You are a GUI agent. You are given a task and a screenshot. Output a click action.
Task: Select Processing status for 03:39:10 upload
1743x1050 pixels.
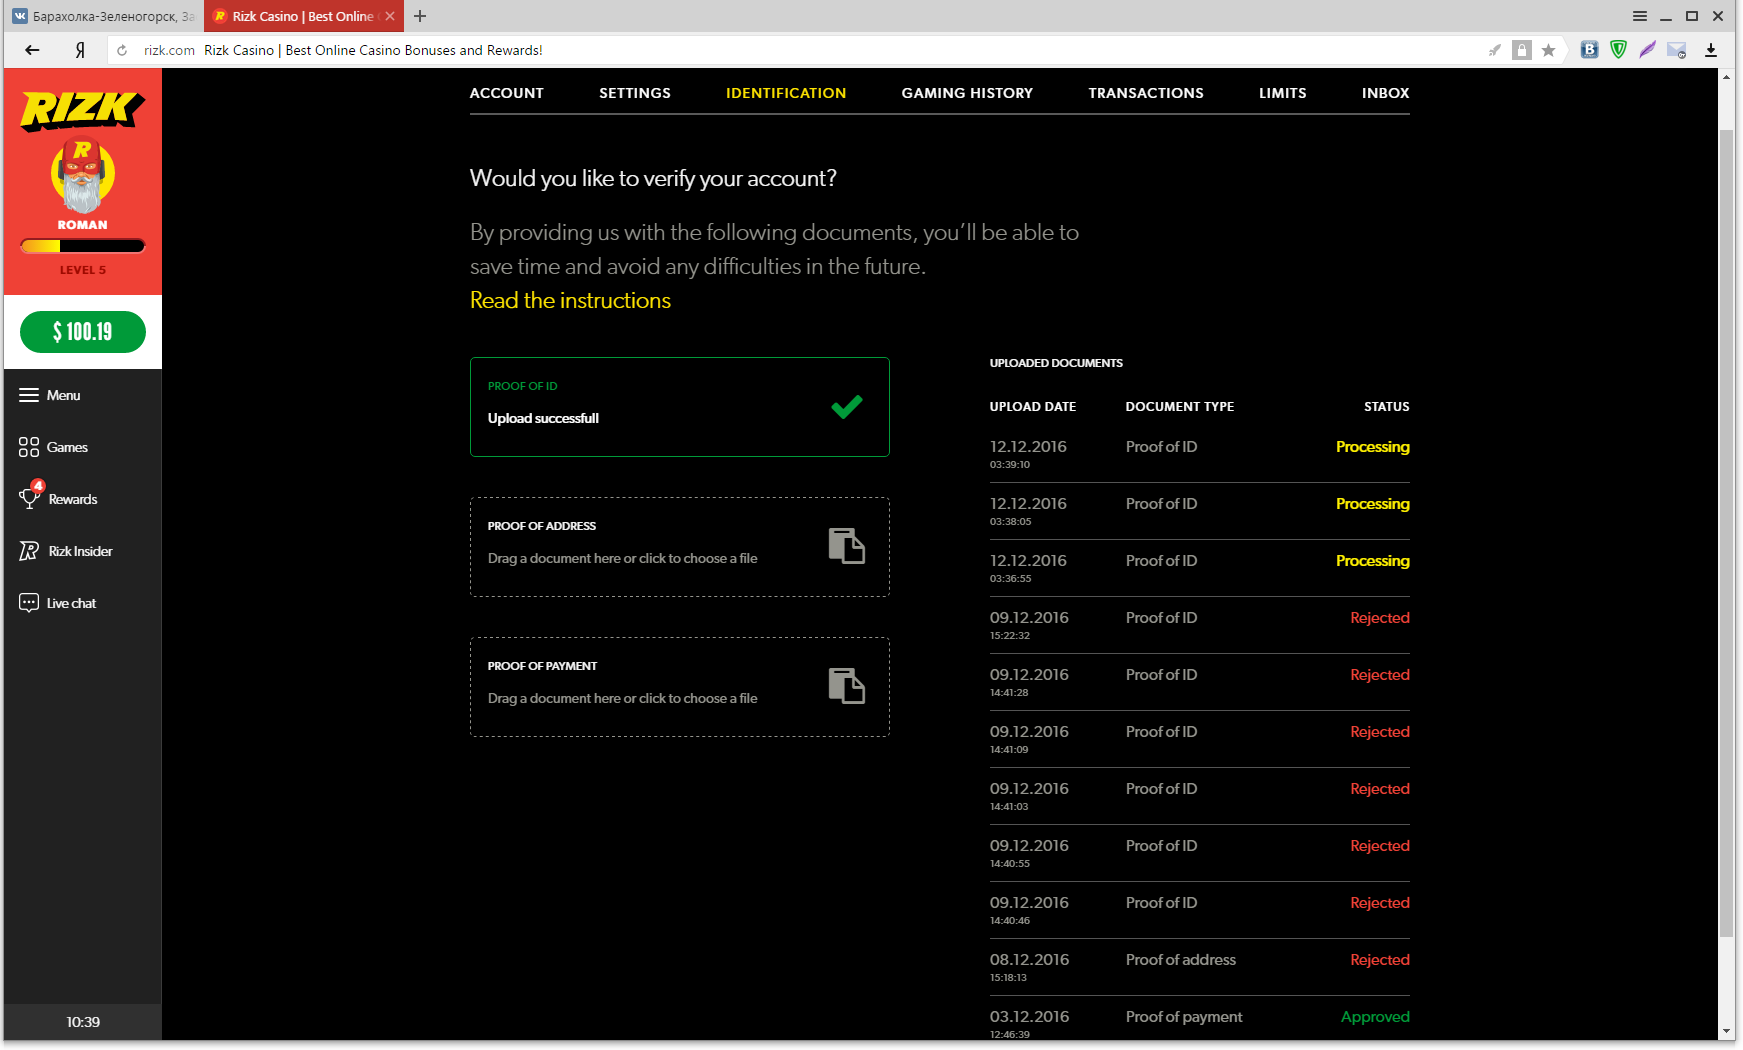(x=1373, y=447)
